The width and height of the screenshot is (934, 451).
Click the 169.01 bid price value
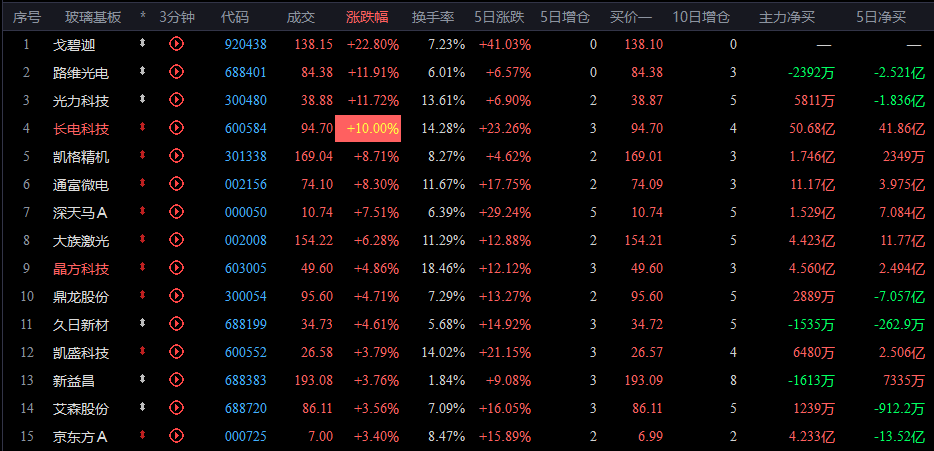click(643, 157)
